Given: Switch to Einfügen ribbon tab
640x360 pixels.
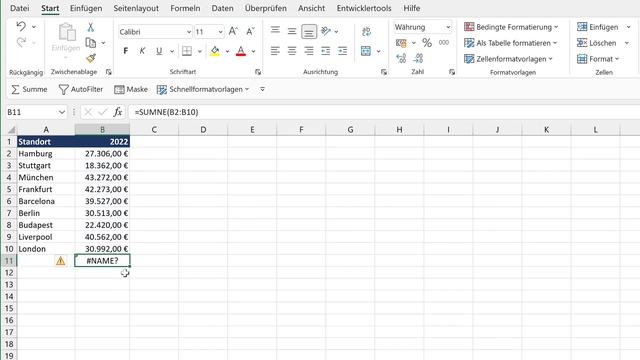Looking at the screenshot, I should pyautogui.click(x=86, y=8).
